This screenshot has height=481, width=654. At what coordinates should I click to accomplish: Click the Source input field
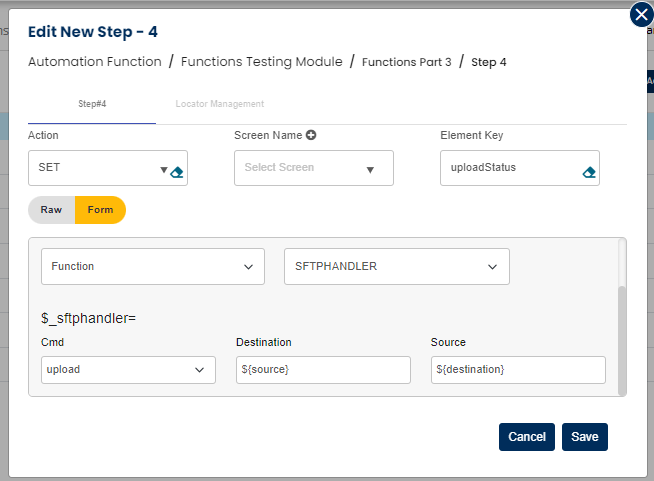[x=518, y=369]
